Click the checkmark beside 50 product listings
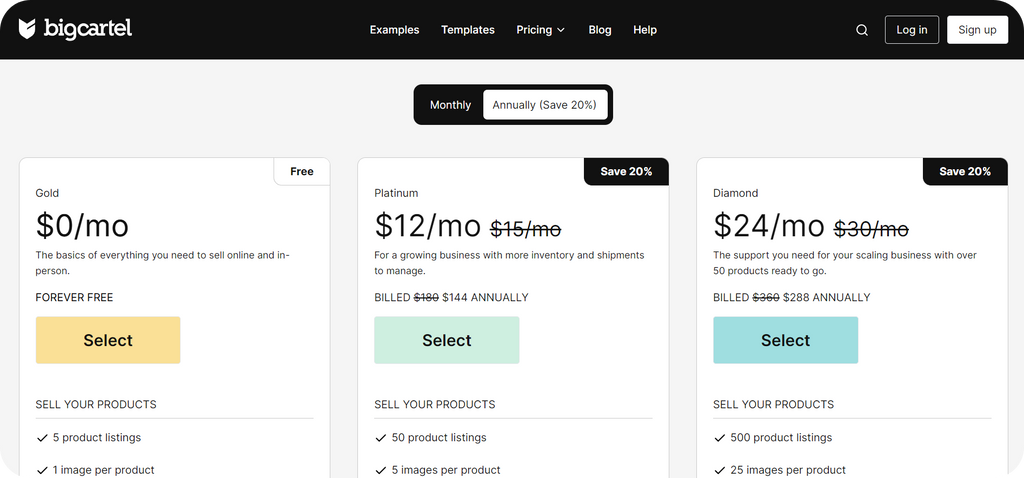The height and width of the screenshot is (478, 1024). 381,438
